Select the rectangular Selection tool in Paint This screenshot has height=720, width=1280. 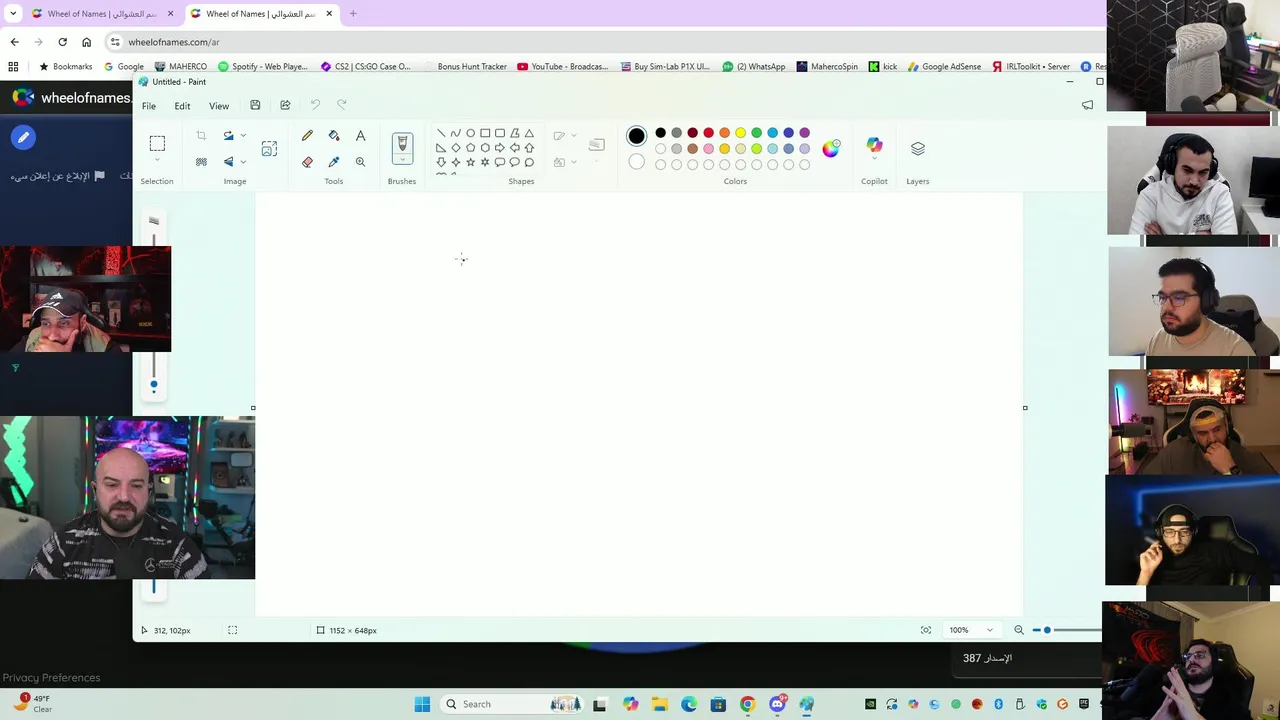point(157,143)
